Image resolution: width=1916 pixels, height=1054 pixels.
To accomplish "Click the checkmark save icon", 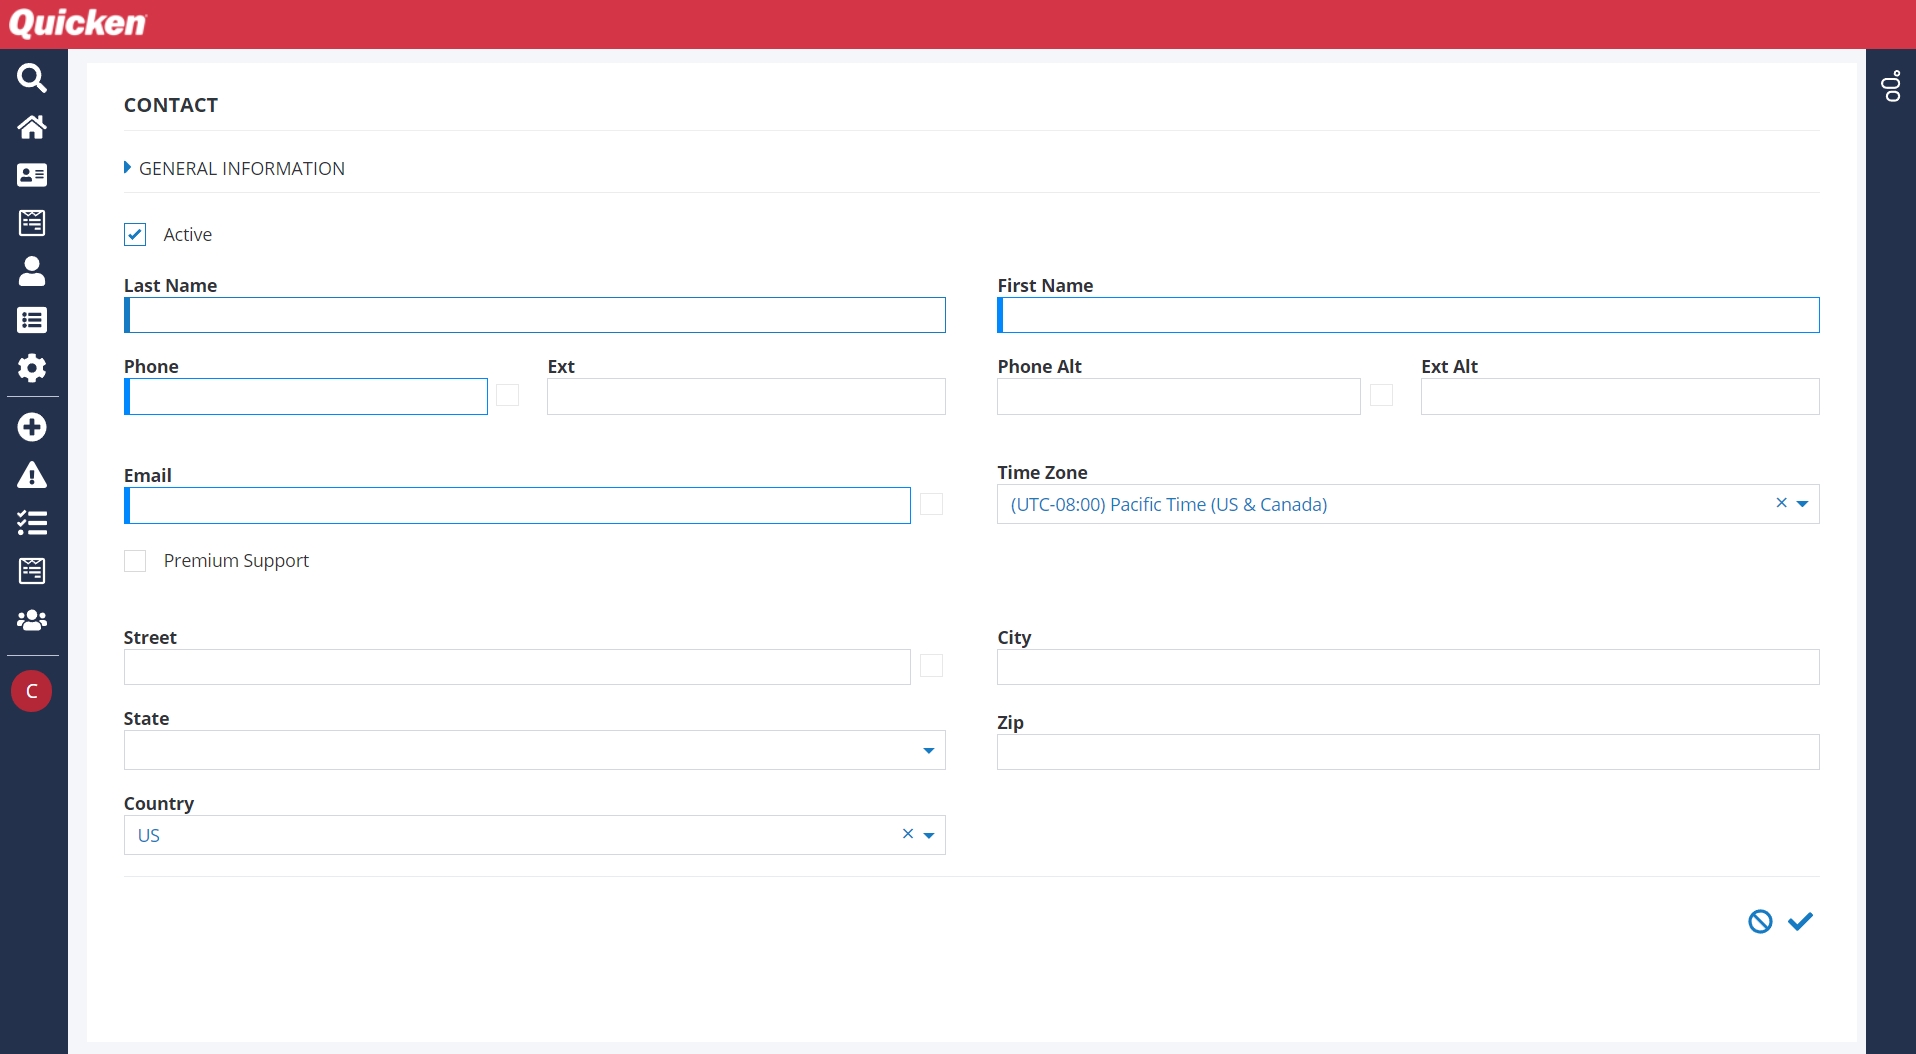I will [1800, 921].
